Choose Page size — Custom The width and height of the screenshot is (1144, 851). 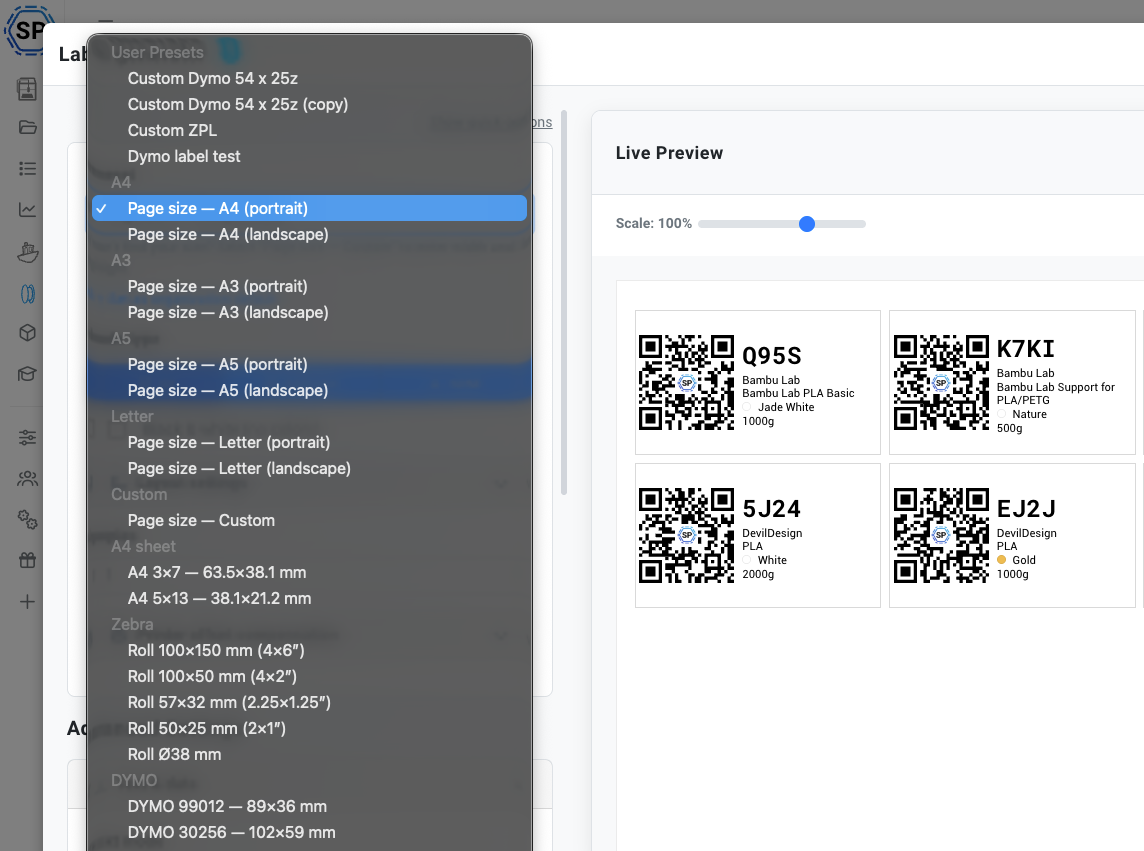309,520
